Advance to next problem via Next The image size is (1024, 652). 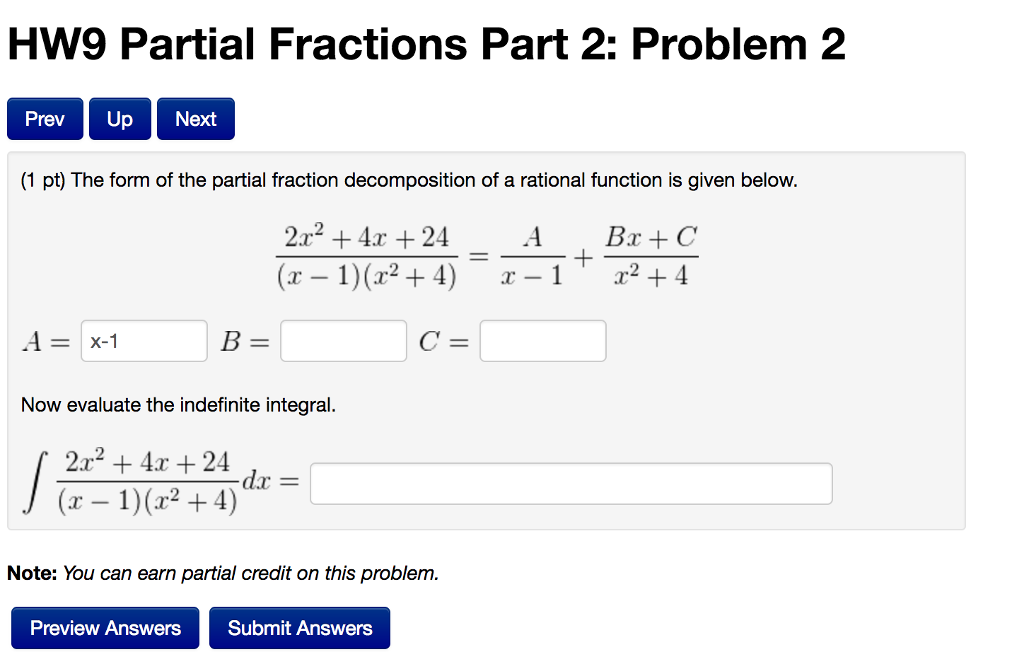(195, 118)
